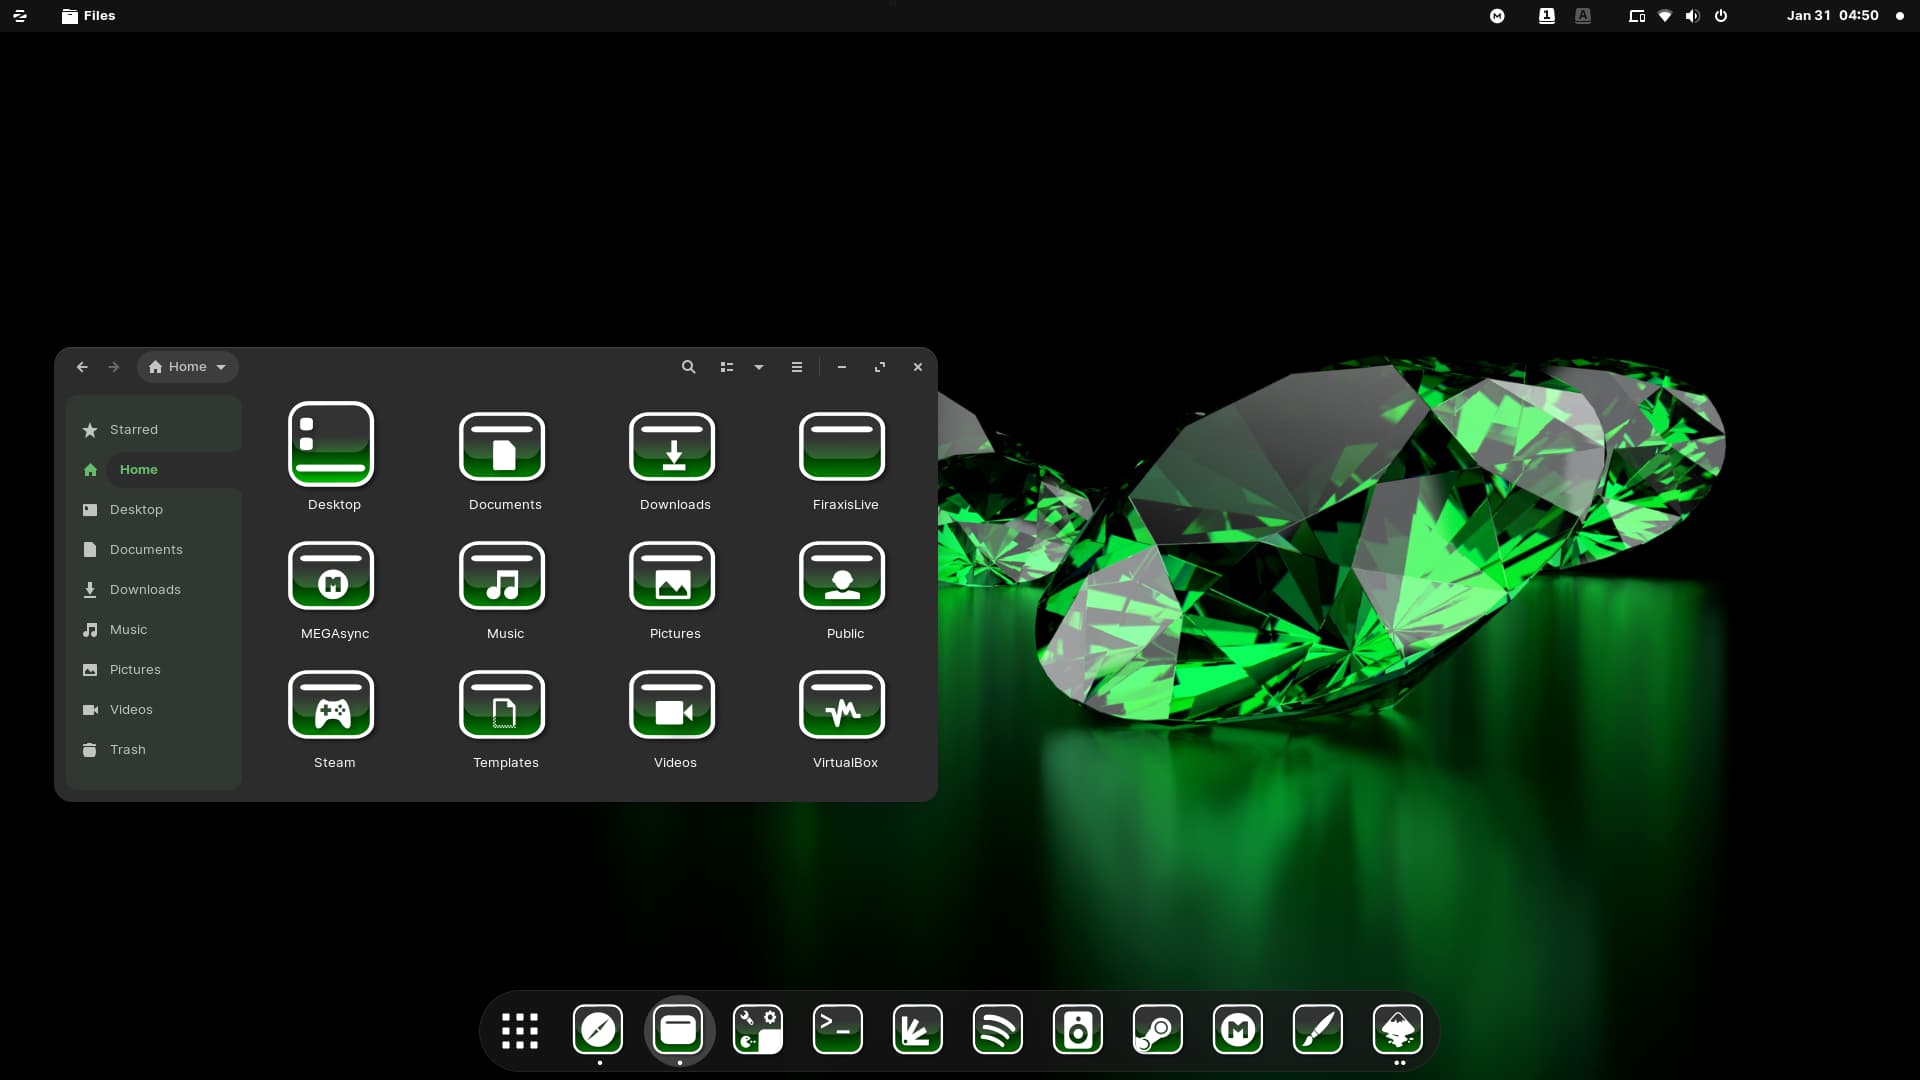1920x1080 pixels.
Task: Go forward with the forward arrow
Action: tap(114, 367)
